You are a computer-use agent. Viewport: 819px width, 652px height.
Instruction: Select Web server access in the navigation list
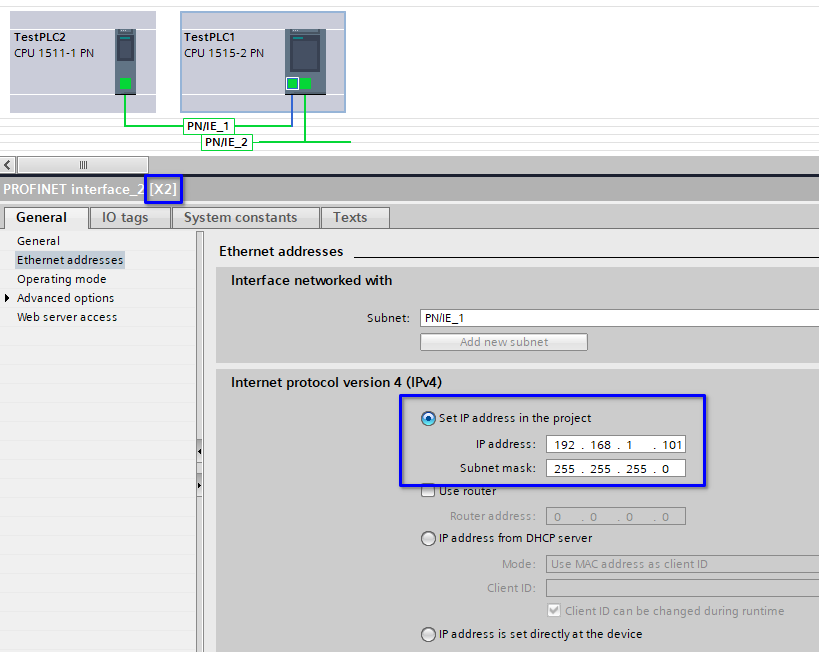coord(66,316)
